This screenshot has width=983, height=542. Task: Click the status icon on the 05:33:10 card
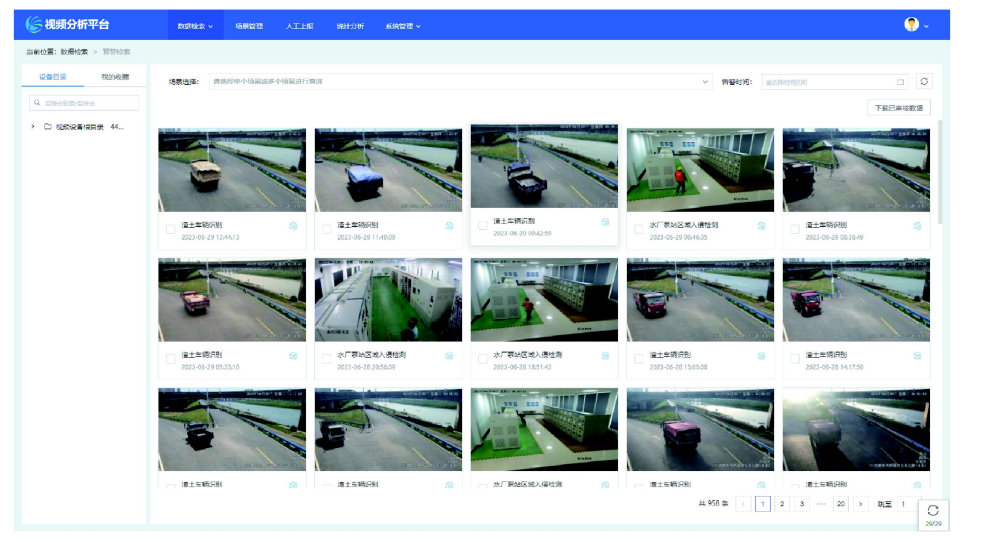[x=293, y=356]
